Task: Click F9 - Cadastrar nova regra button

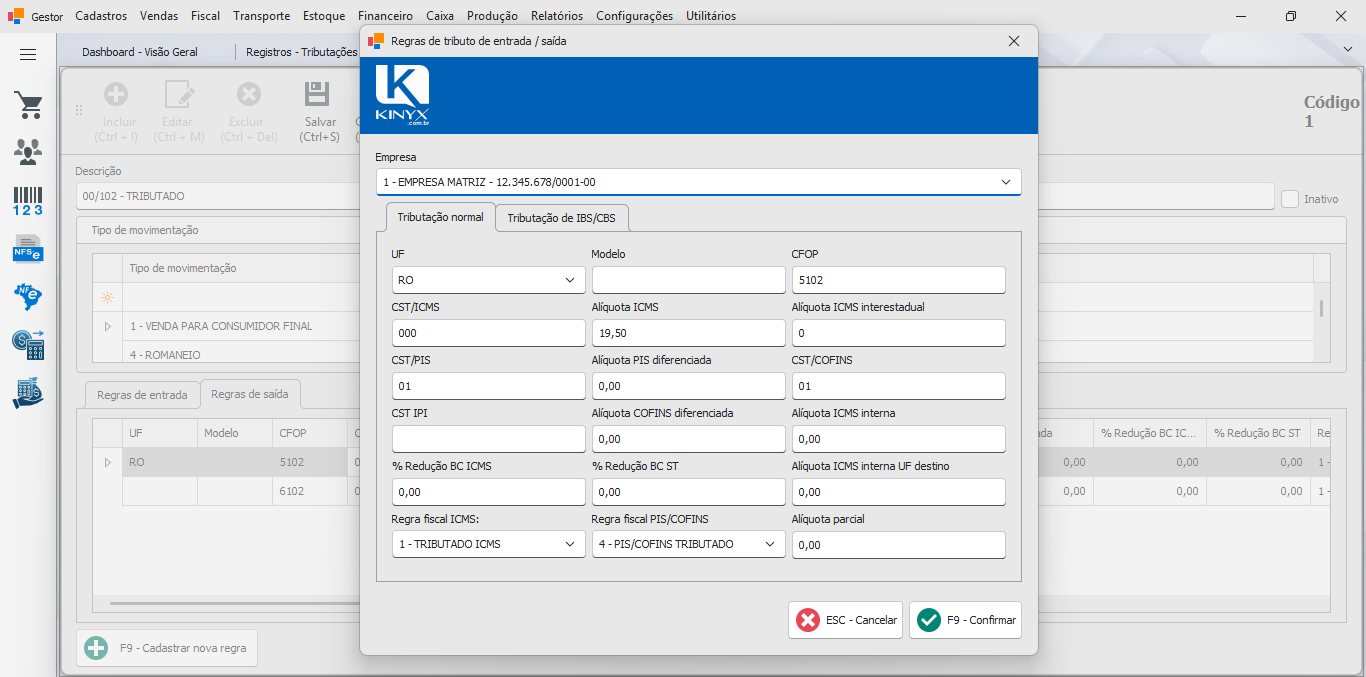Action: pos(168,648)
